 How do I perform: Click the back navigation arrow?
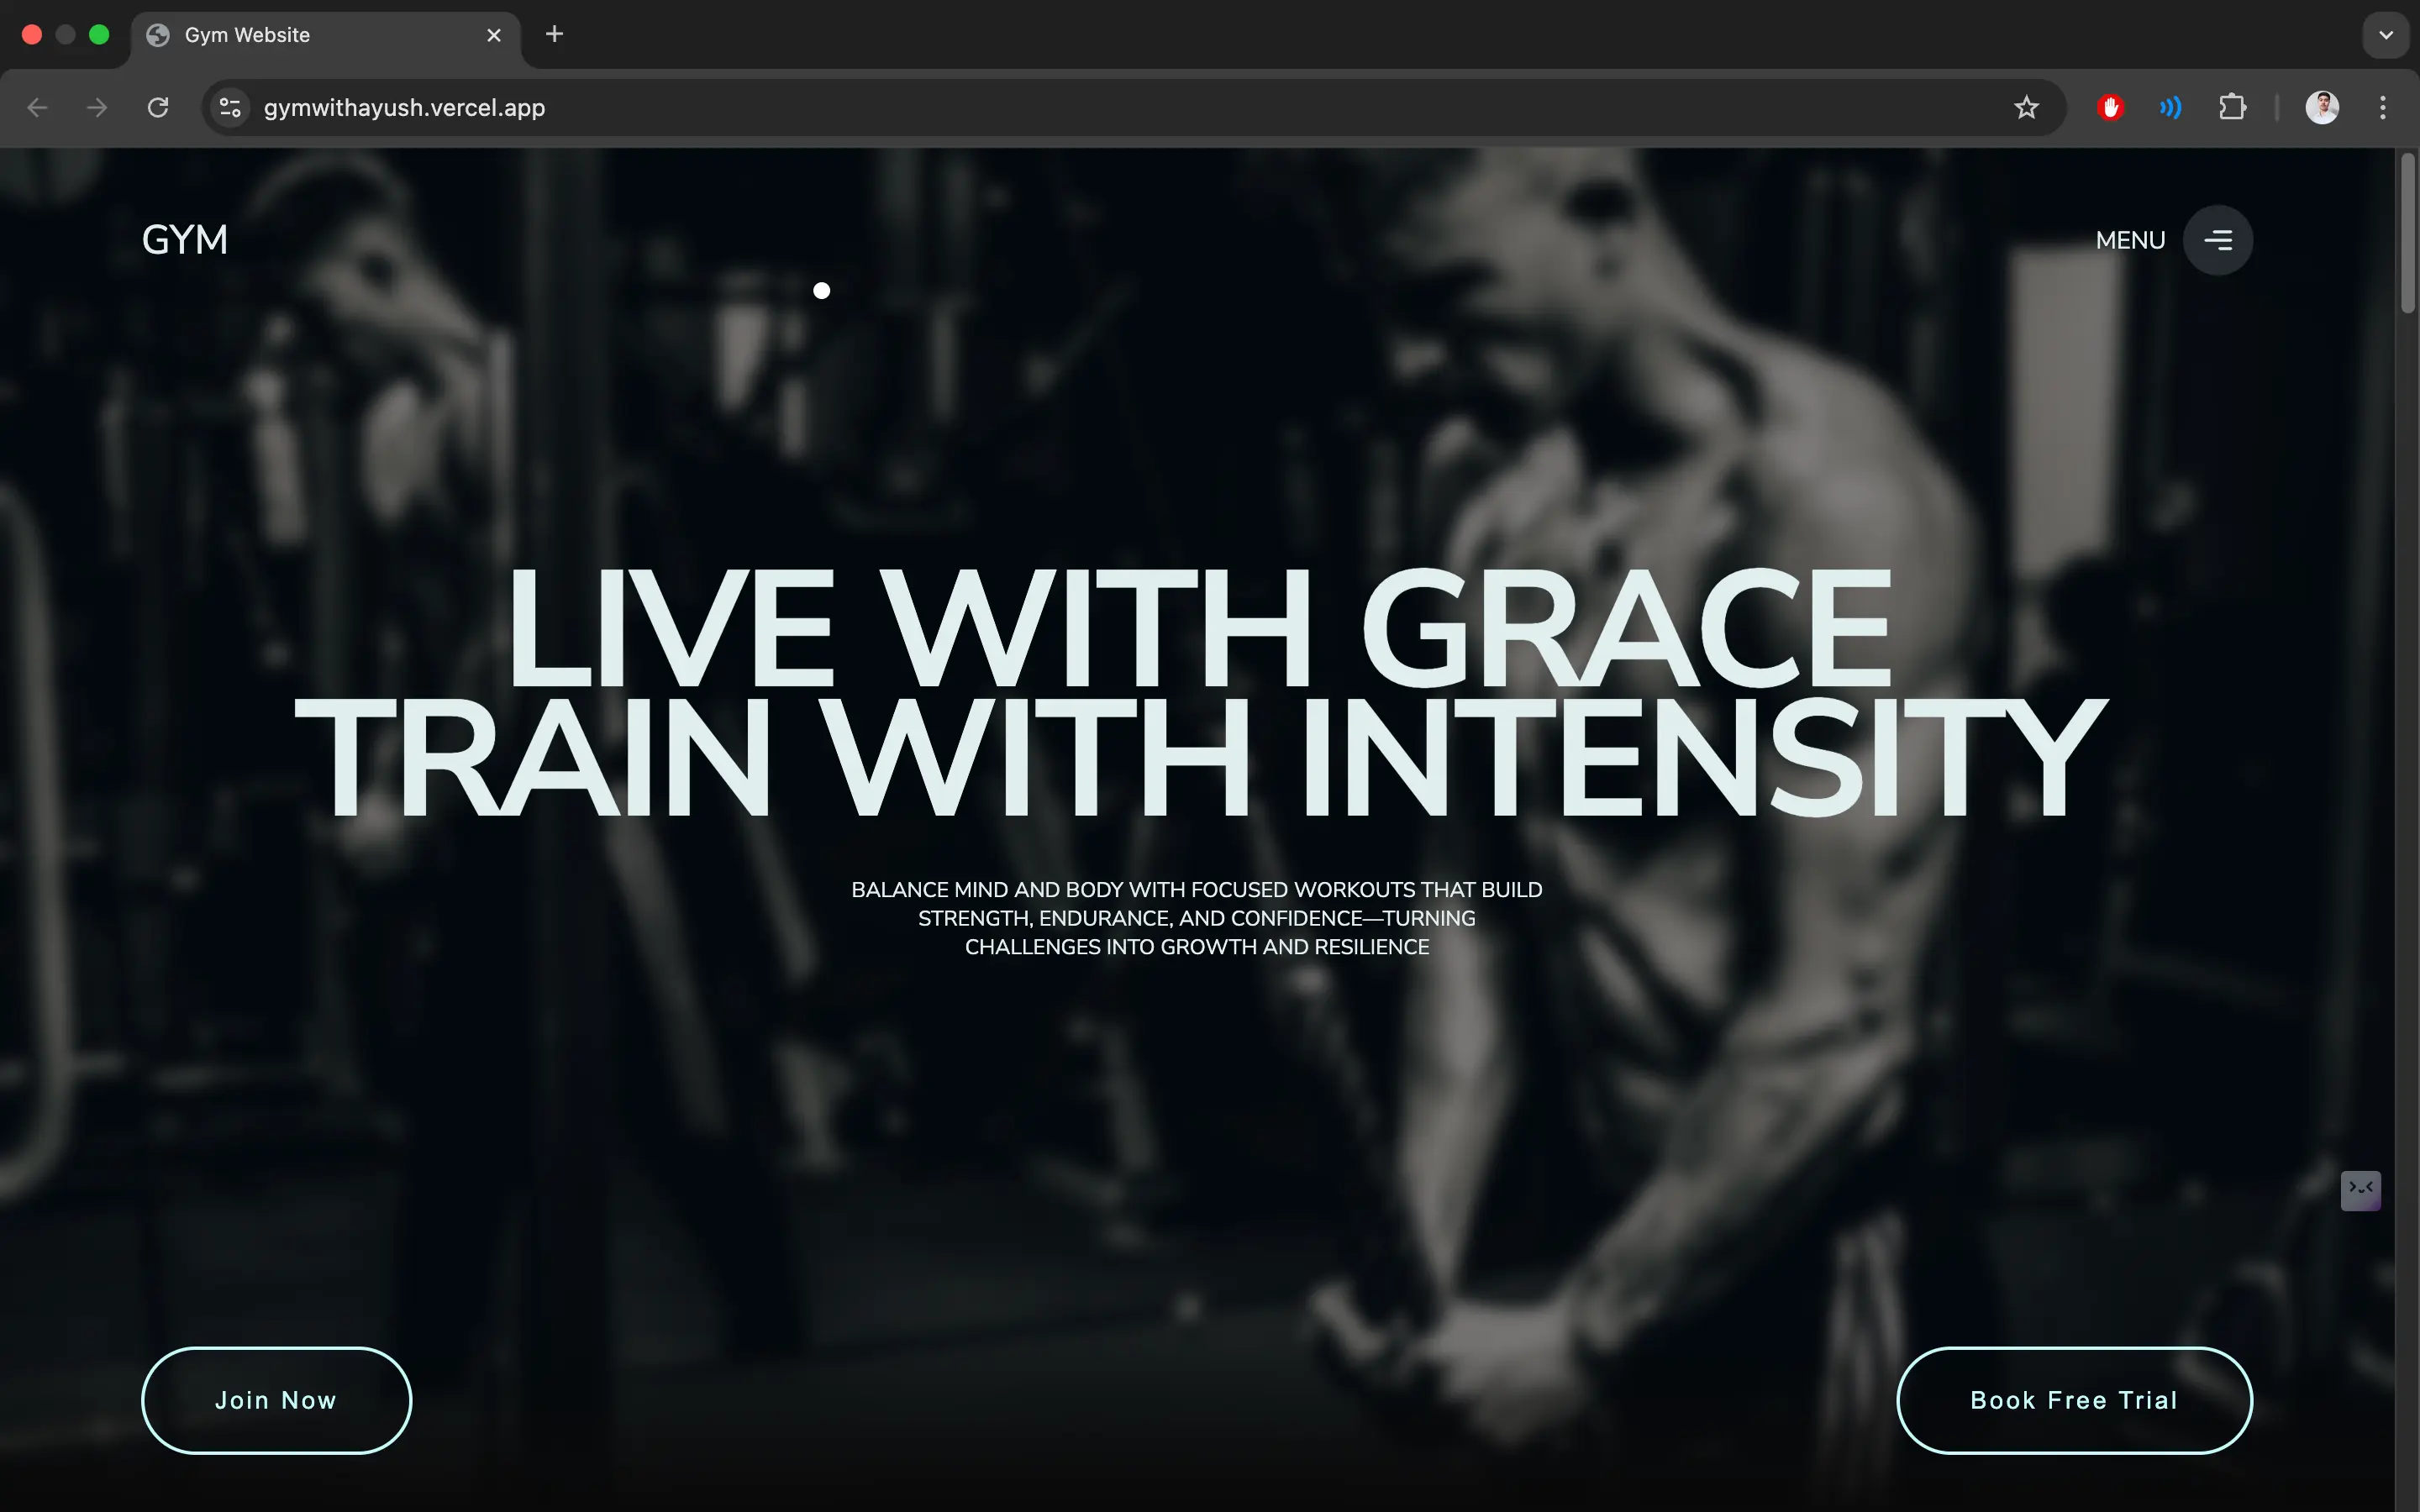pos(37,108)
